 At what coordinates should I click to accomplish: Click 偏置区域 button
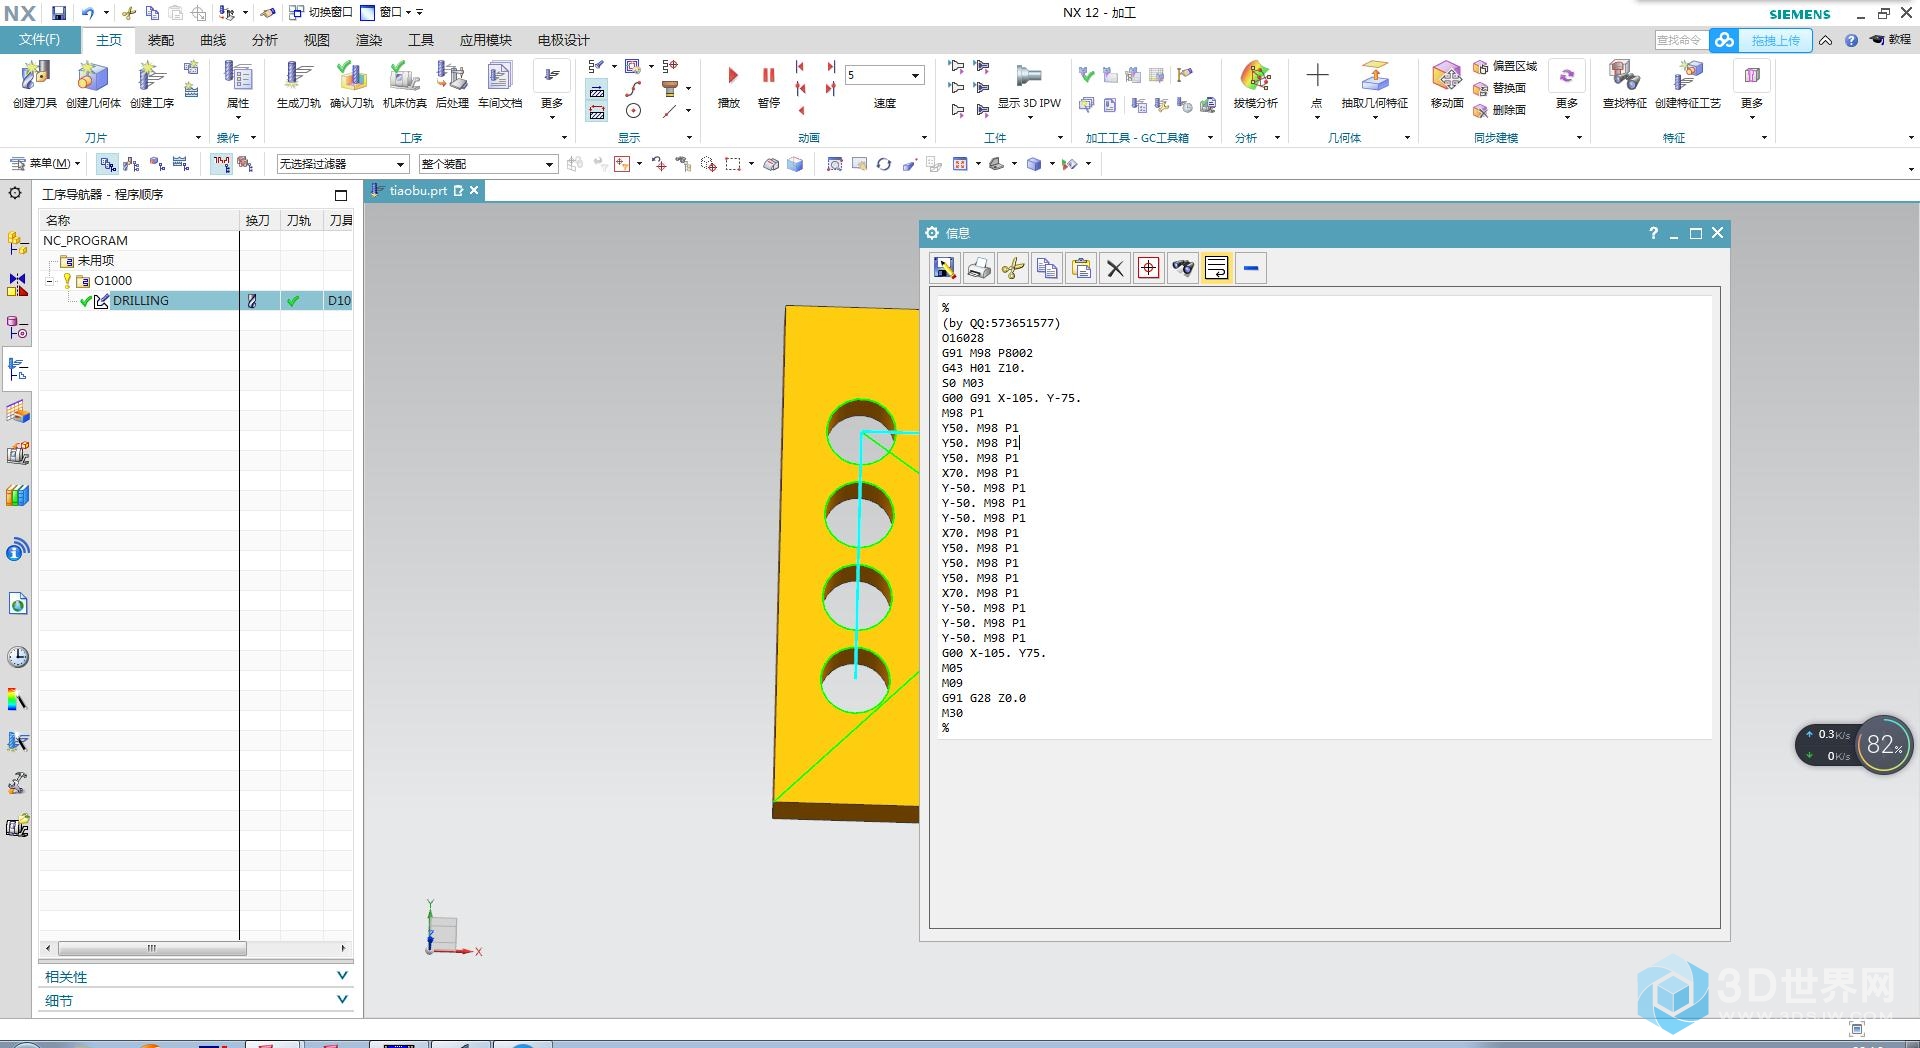click(1505, 67)
